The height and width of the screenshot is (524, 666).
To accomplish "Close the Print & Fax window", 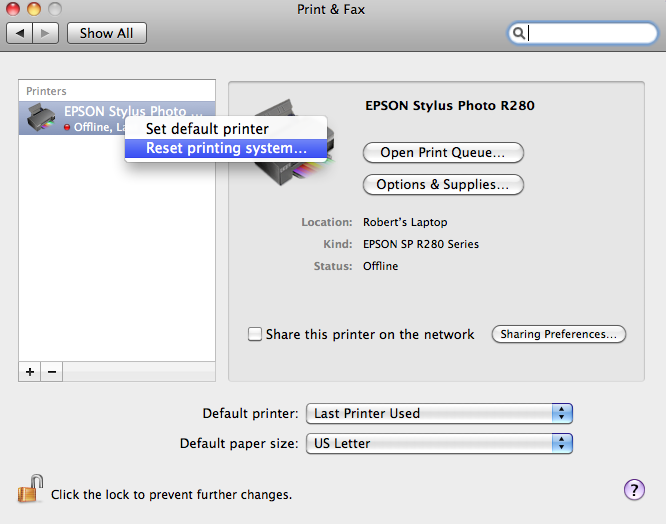I will coord(13,9).
